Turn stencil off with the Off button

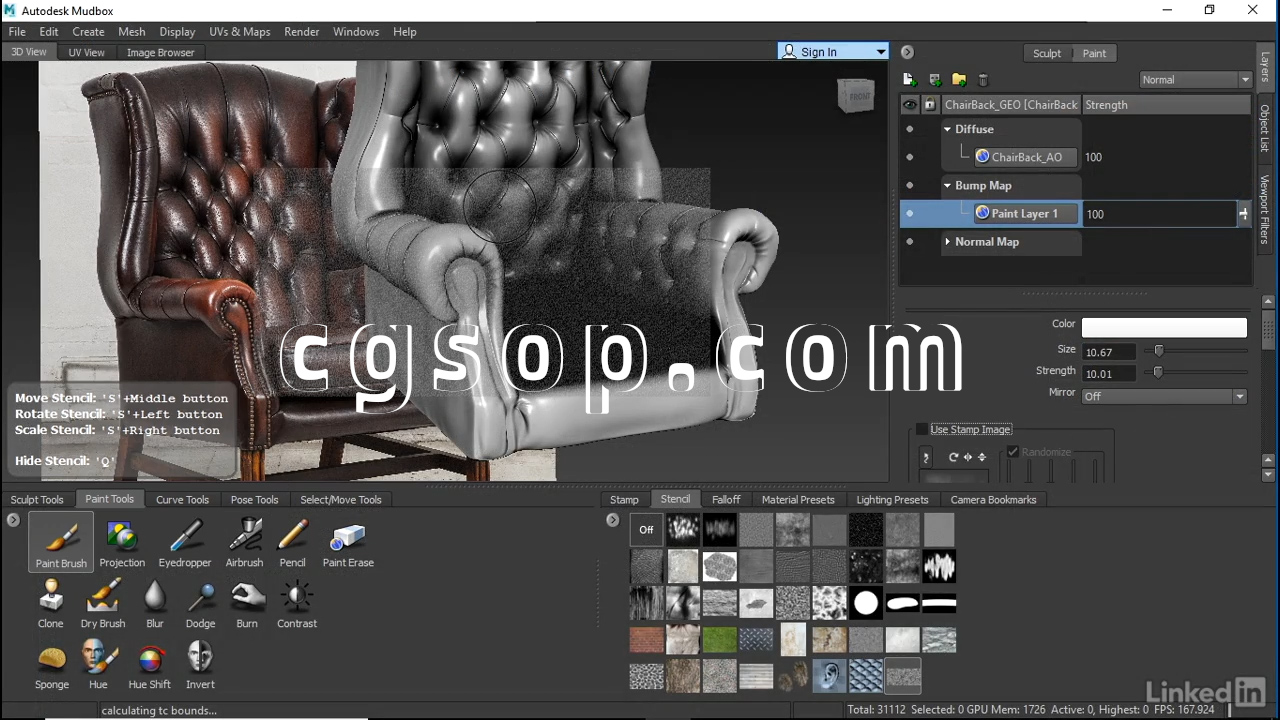(x=646, y=530)
